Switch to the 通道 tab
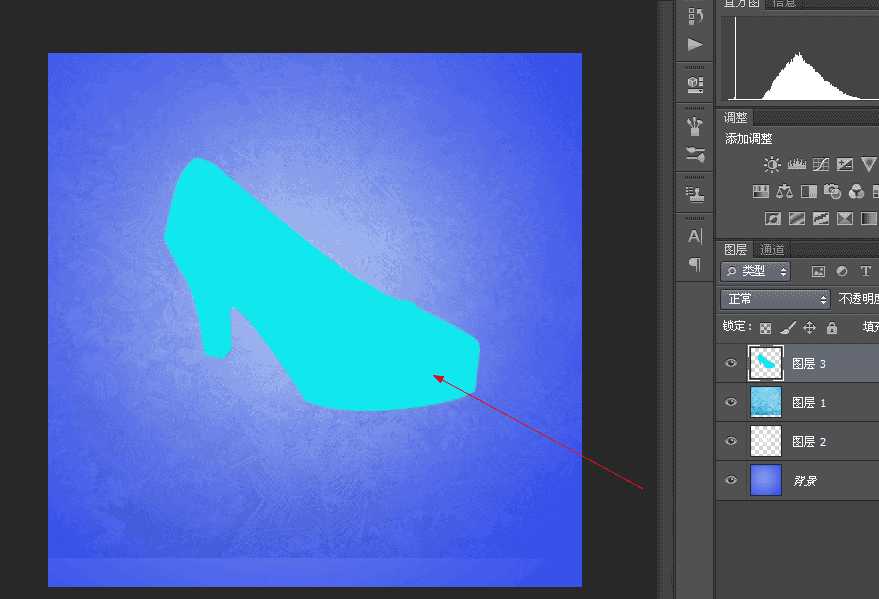 [773, 250]
